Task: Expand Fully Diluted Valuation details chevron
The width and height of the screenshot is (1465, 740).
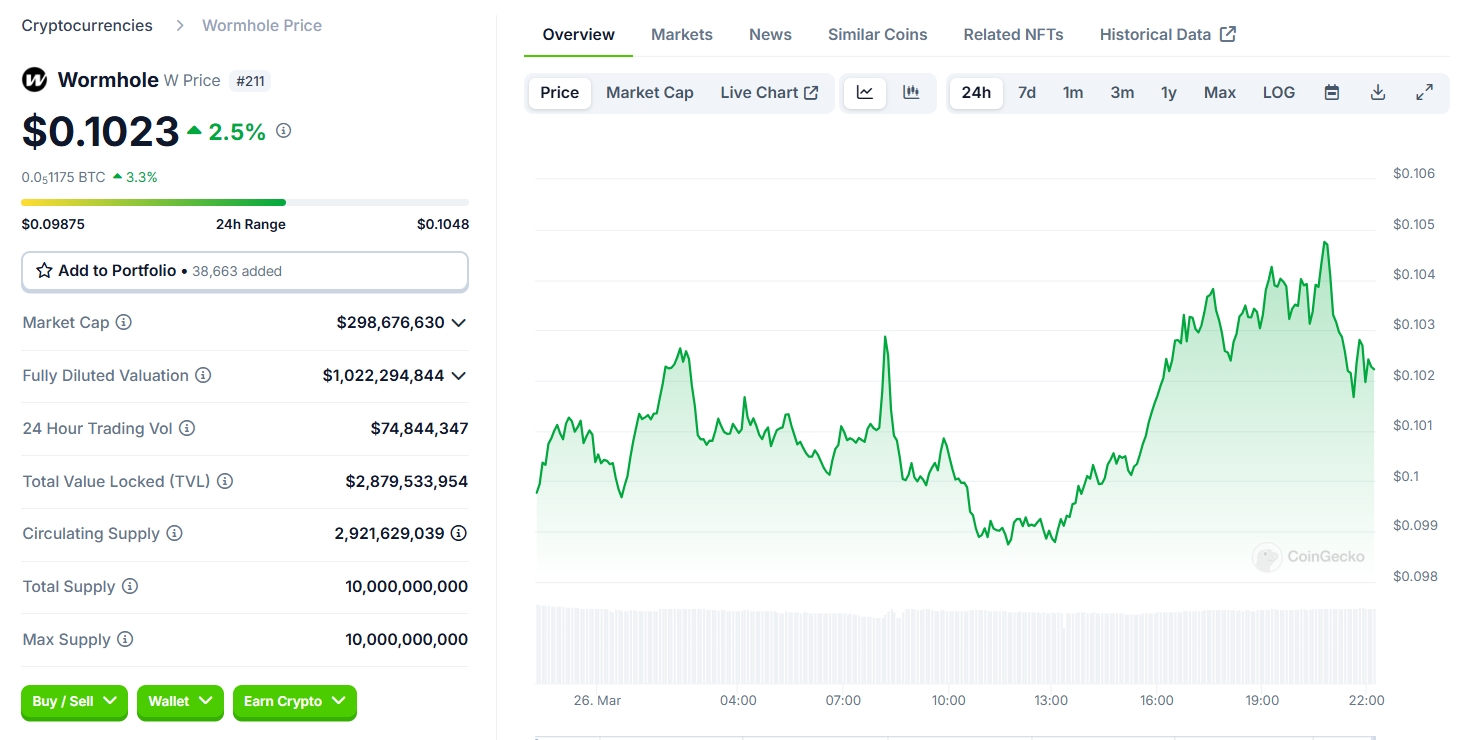Action: pyautogui.click(x=458, y=376)
